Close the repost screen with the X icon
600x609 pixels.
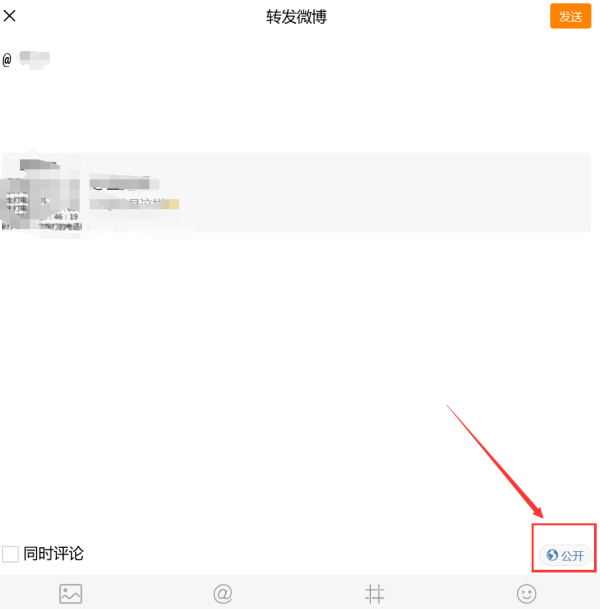(9, 16)
